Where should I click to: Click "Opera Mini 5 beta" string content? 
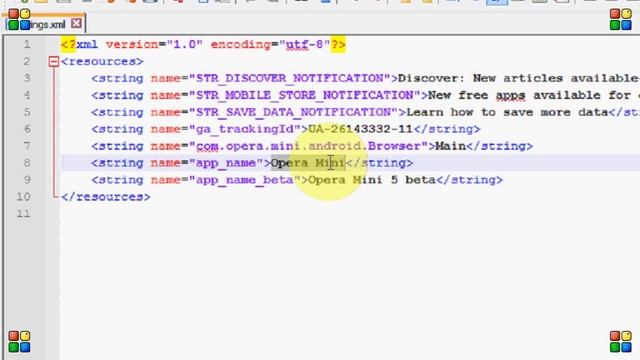[372, 180]
